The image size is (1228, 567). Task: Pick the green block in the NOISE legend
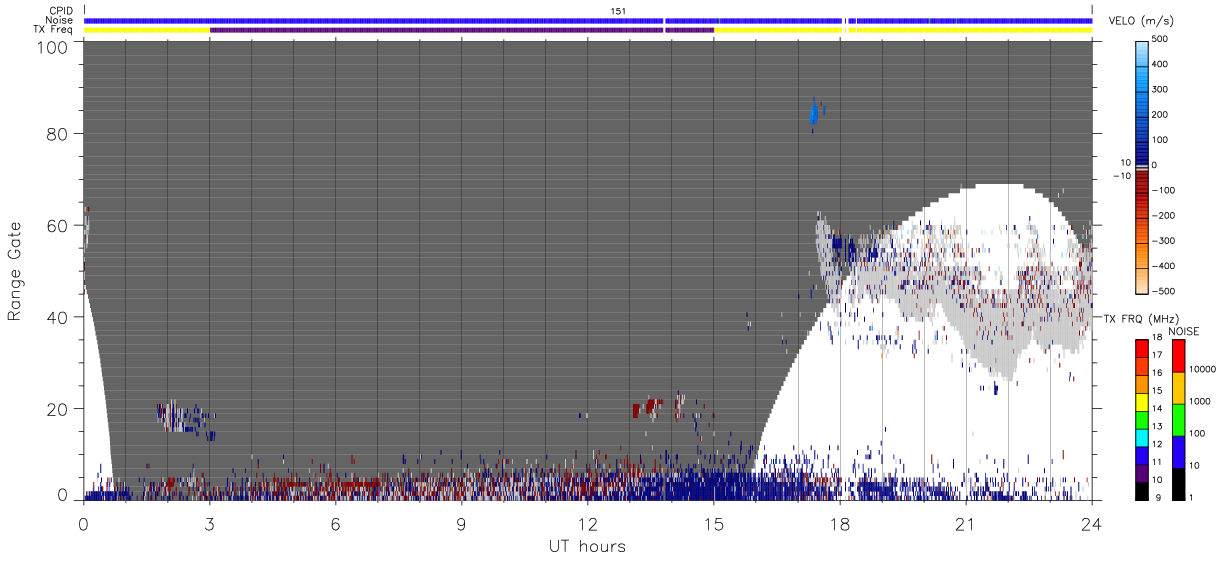tap(1178, 420)
